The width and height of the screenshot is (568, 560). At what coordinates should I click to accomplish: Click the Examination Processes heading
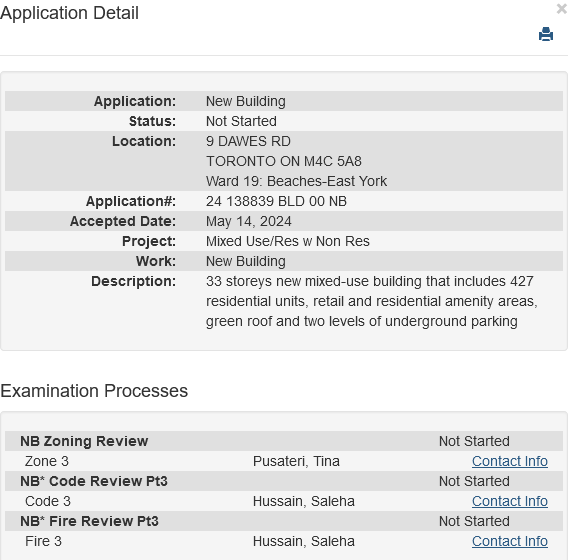[94, 391]
